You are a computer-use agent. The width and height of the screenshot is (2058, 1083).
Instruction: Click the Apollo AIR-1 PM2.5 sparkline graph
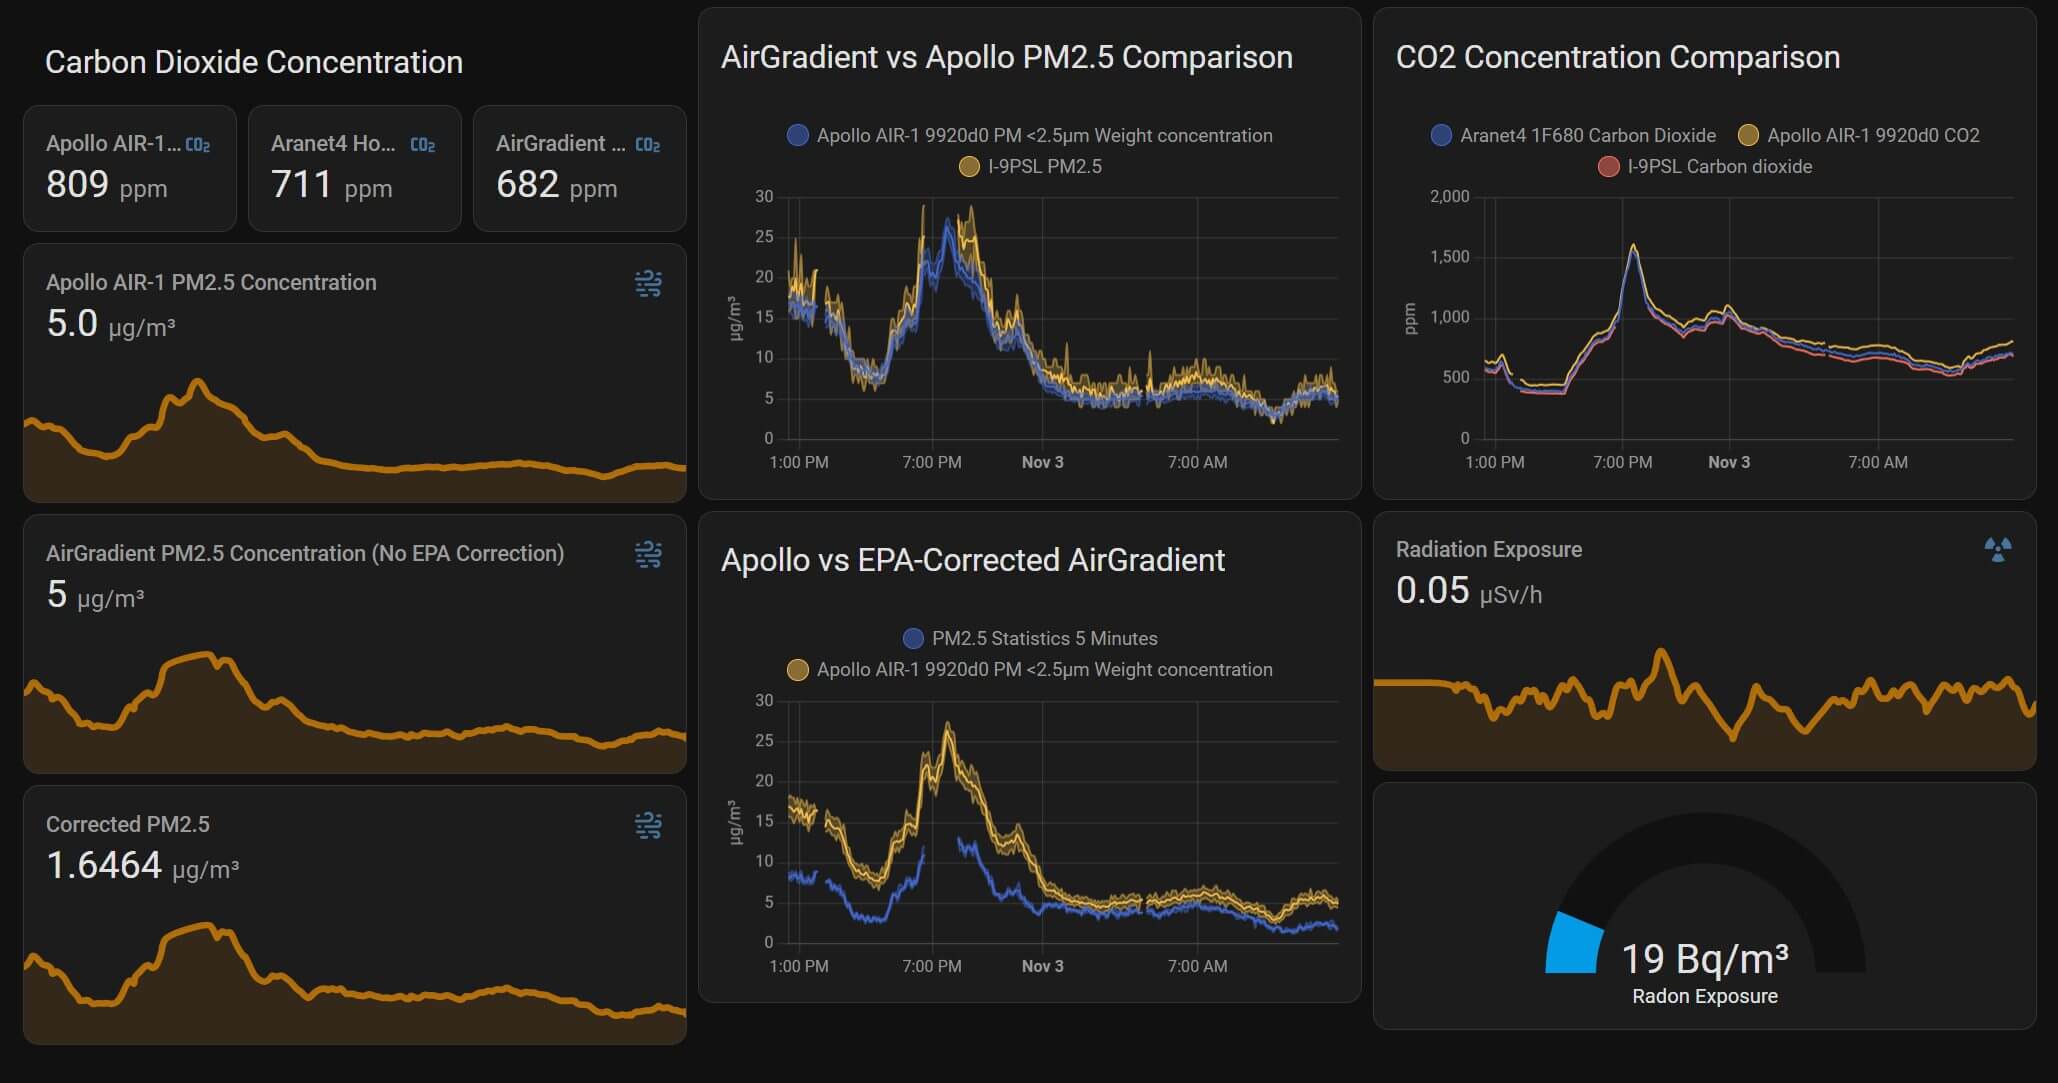point(355,440)
